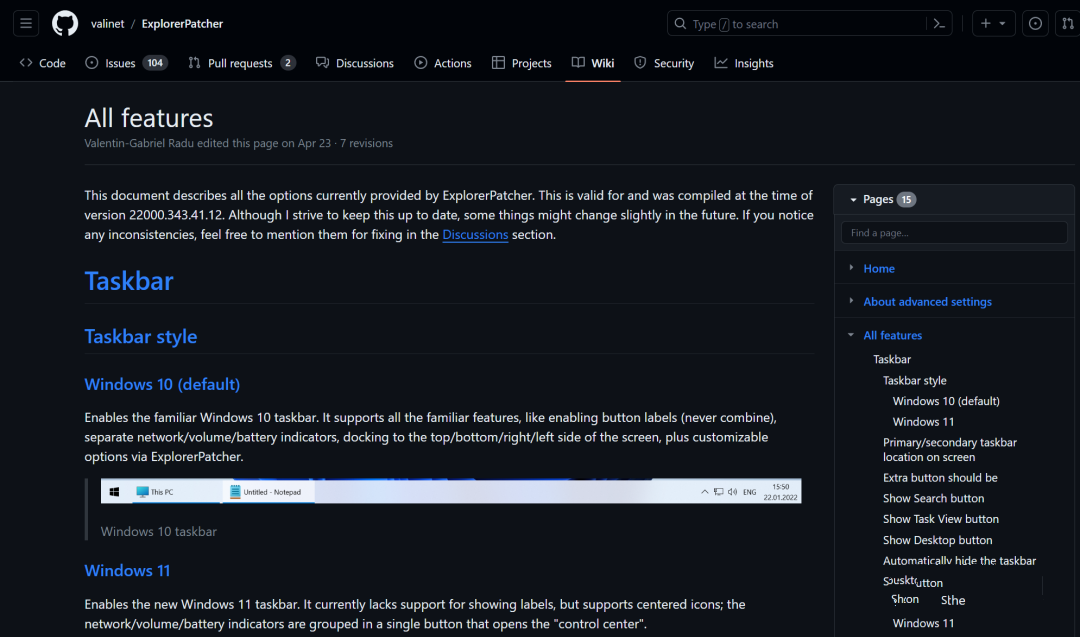This screenshot has width=1080, height=637.
Task: Open the Windows 10 taskbar screenshot image
Action: coord(451,491)
